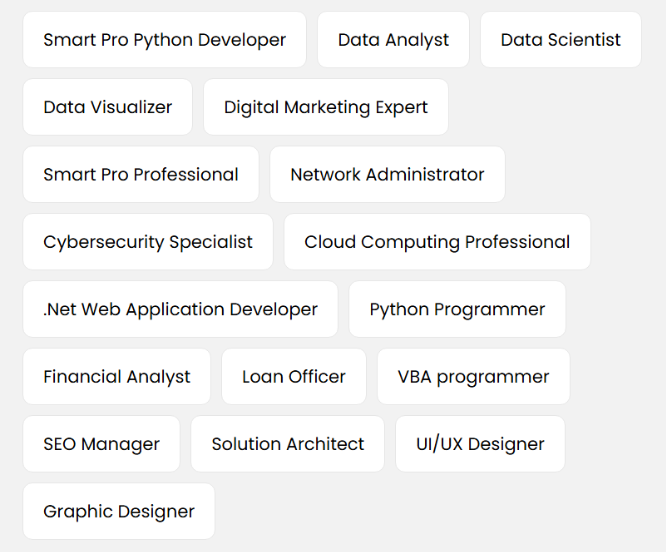The height and width of the screenshot is (552, 666).
Task: Choose the Network Administrator tag
Action: tap(387, 174)
